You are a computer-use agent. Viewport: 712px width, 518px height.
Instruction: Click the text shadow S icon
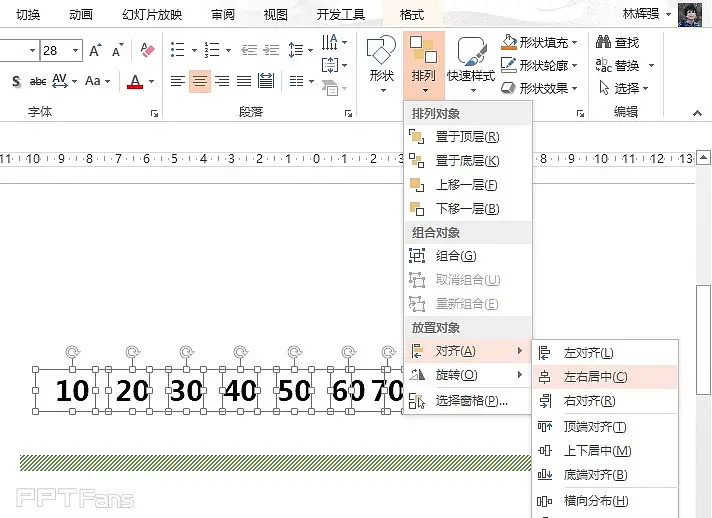16,81
